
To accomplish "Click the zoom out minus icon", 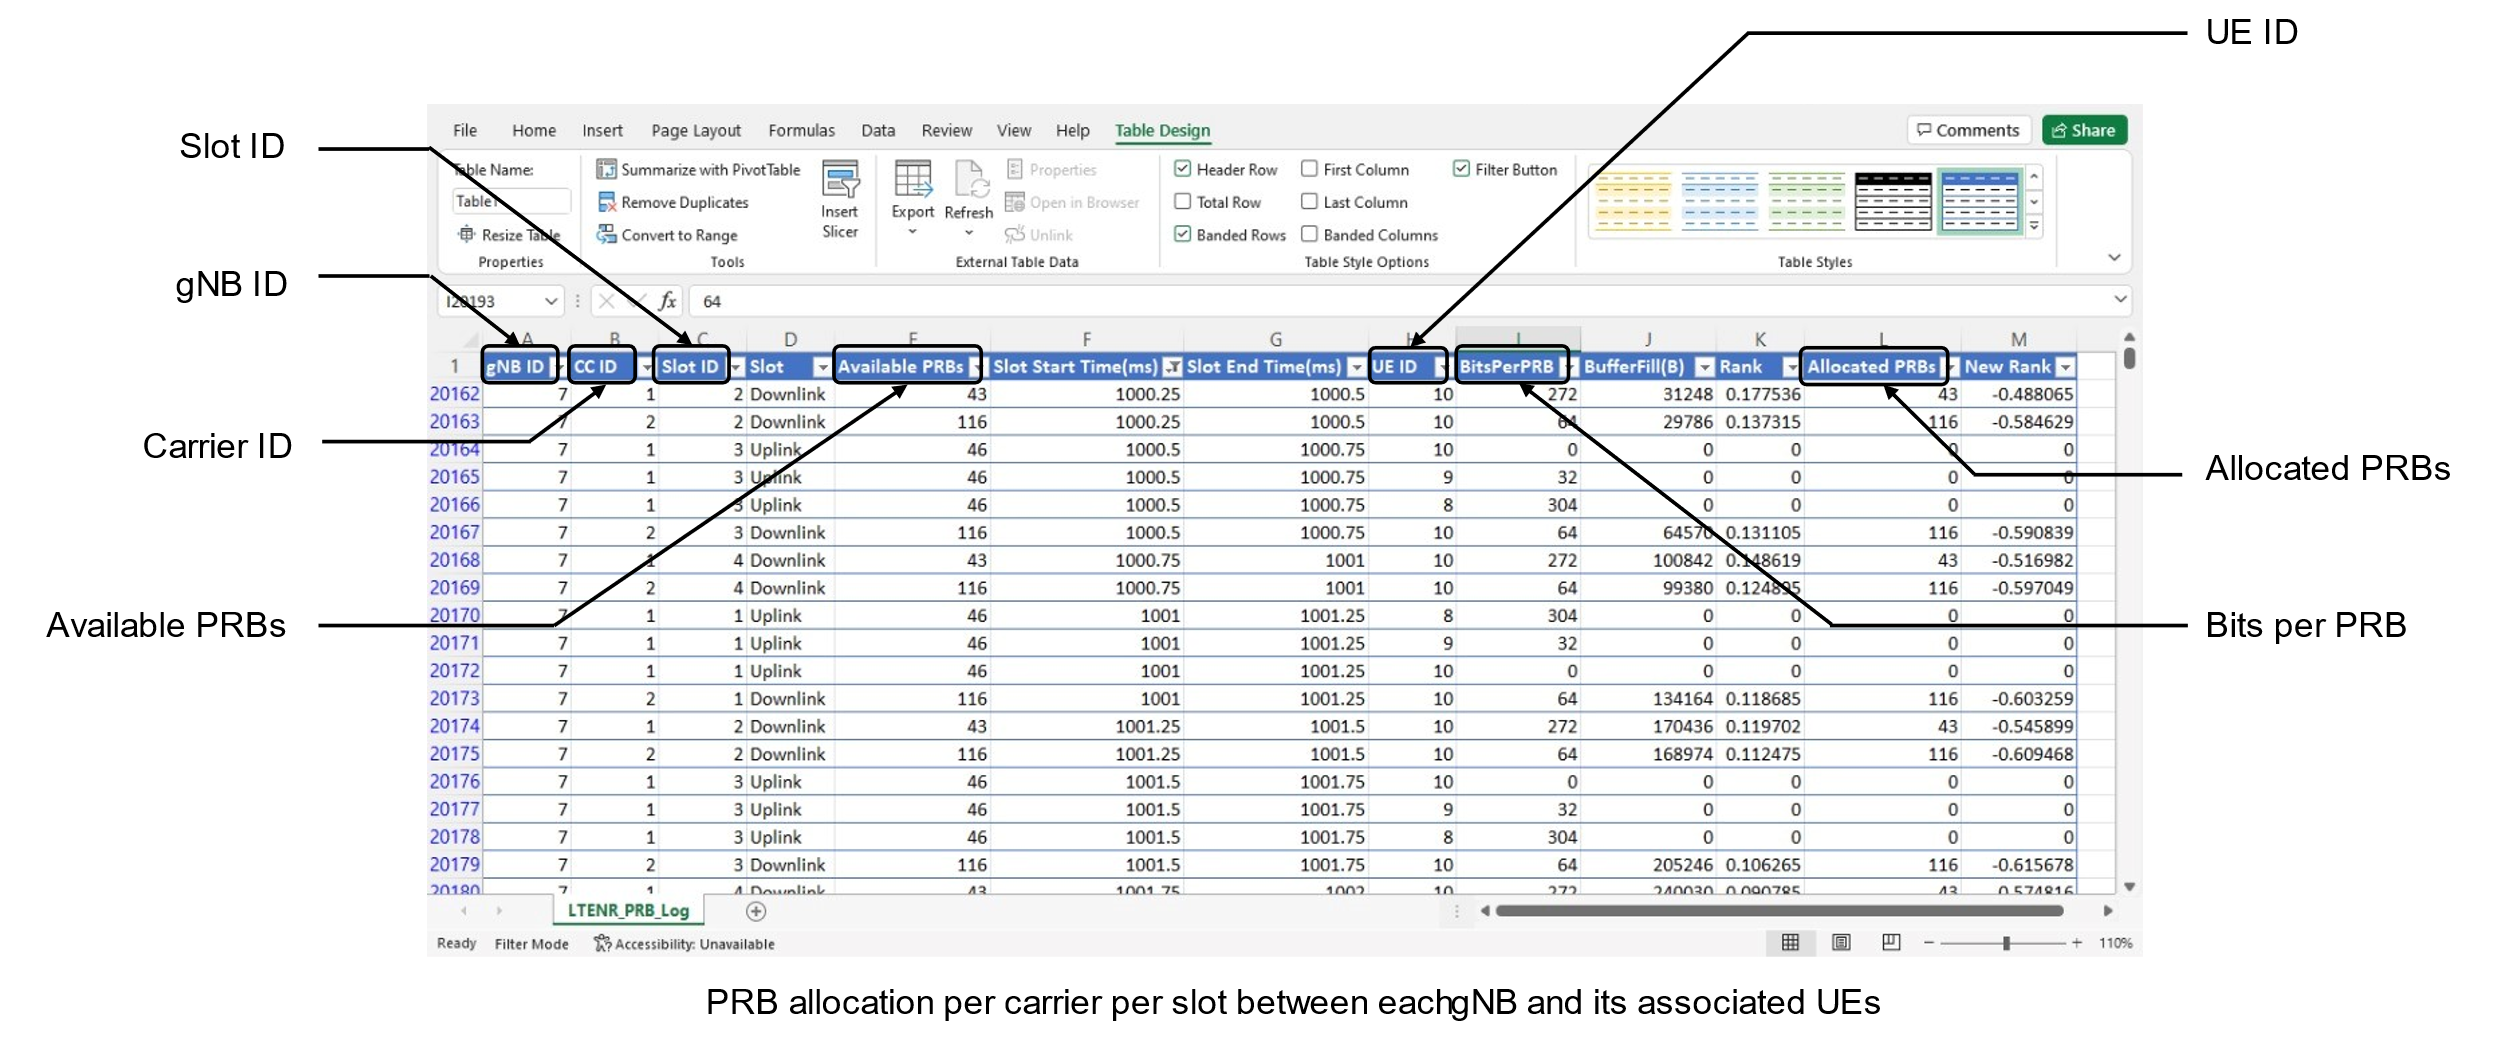I will coord(1929,943).
